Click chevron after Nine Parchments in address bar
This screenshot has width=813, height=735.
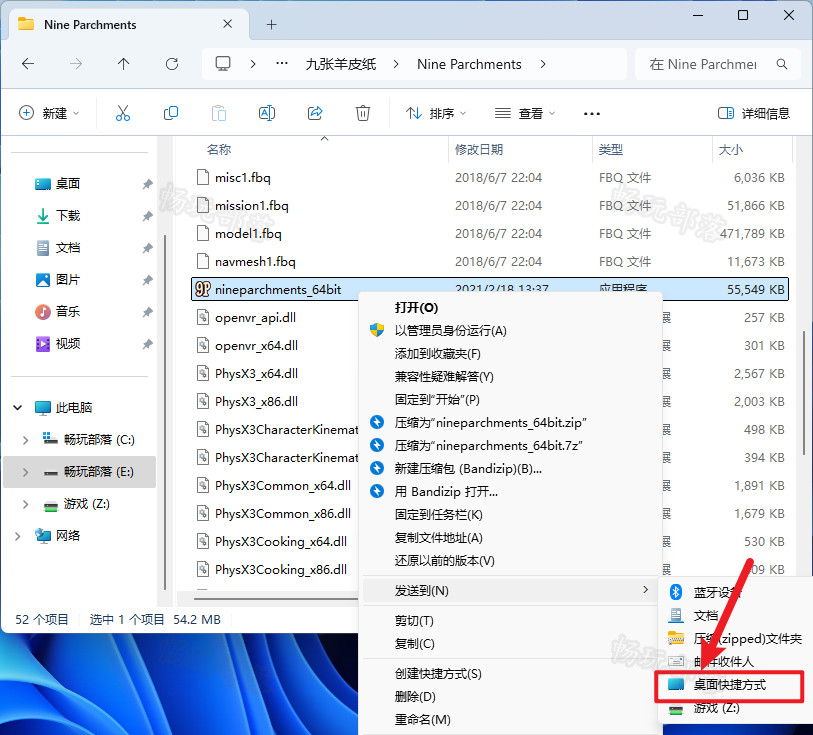tap(543, 64)
